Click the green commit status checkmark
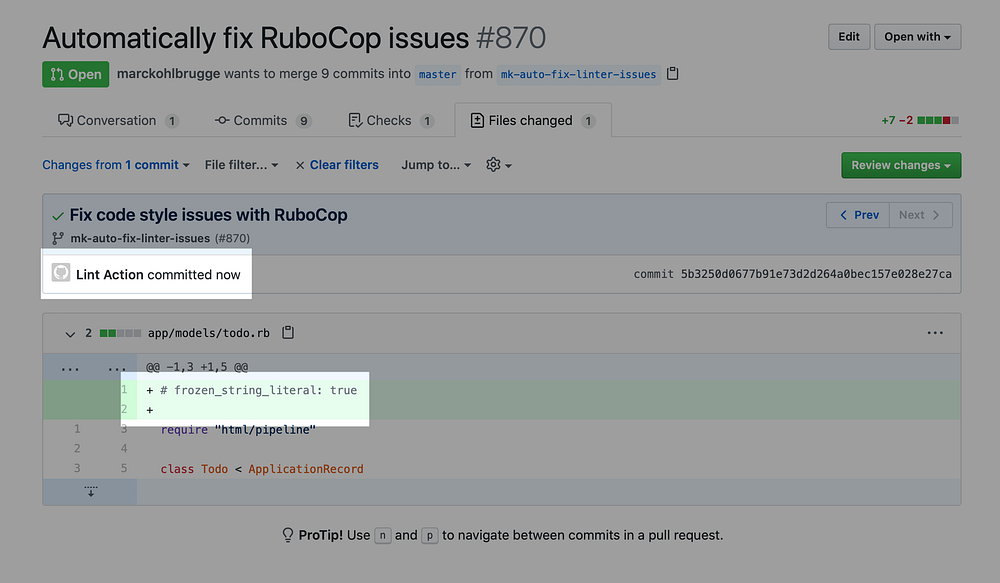Screen dimensions: 1000x583 (x=58, y=215)
